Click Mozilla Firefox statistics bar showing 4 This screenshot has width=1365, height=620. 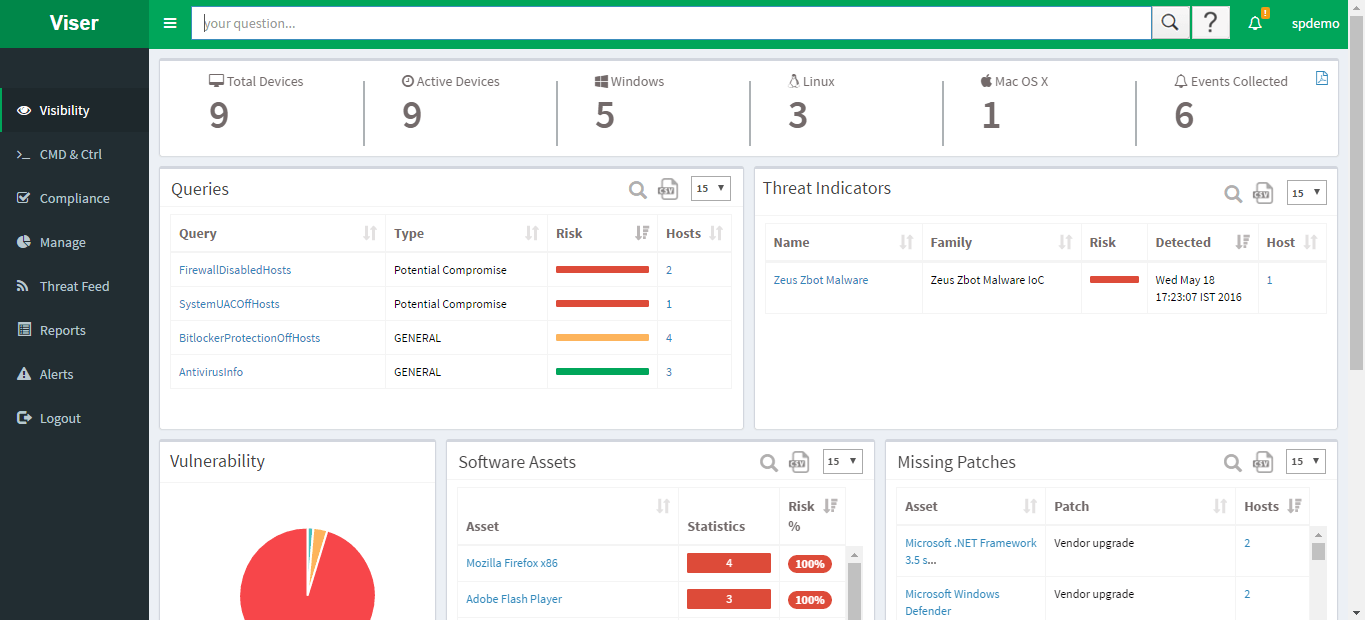(729, 563)
